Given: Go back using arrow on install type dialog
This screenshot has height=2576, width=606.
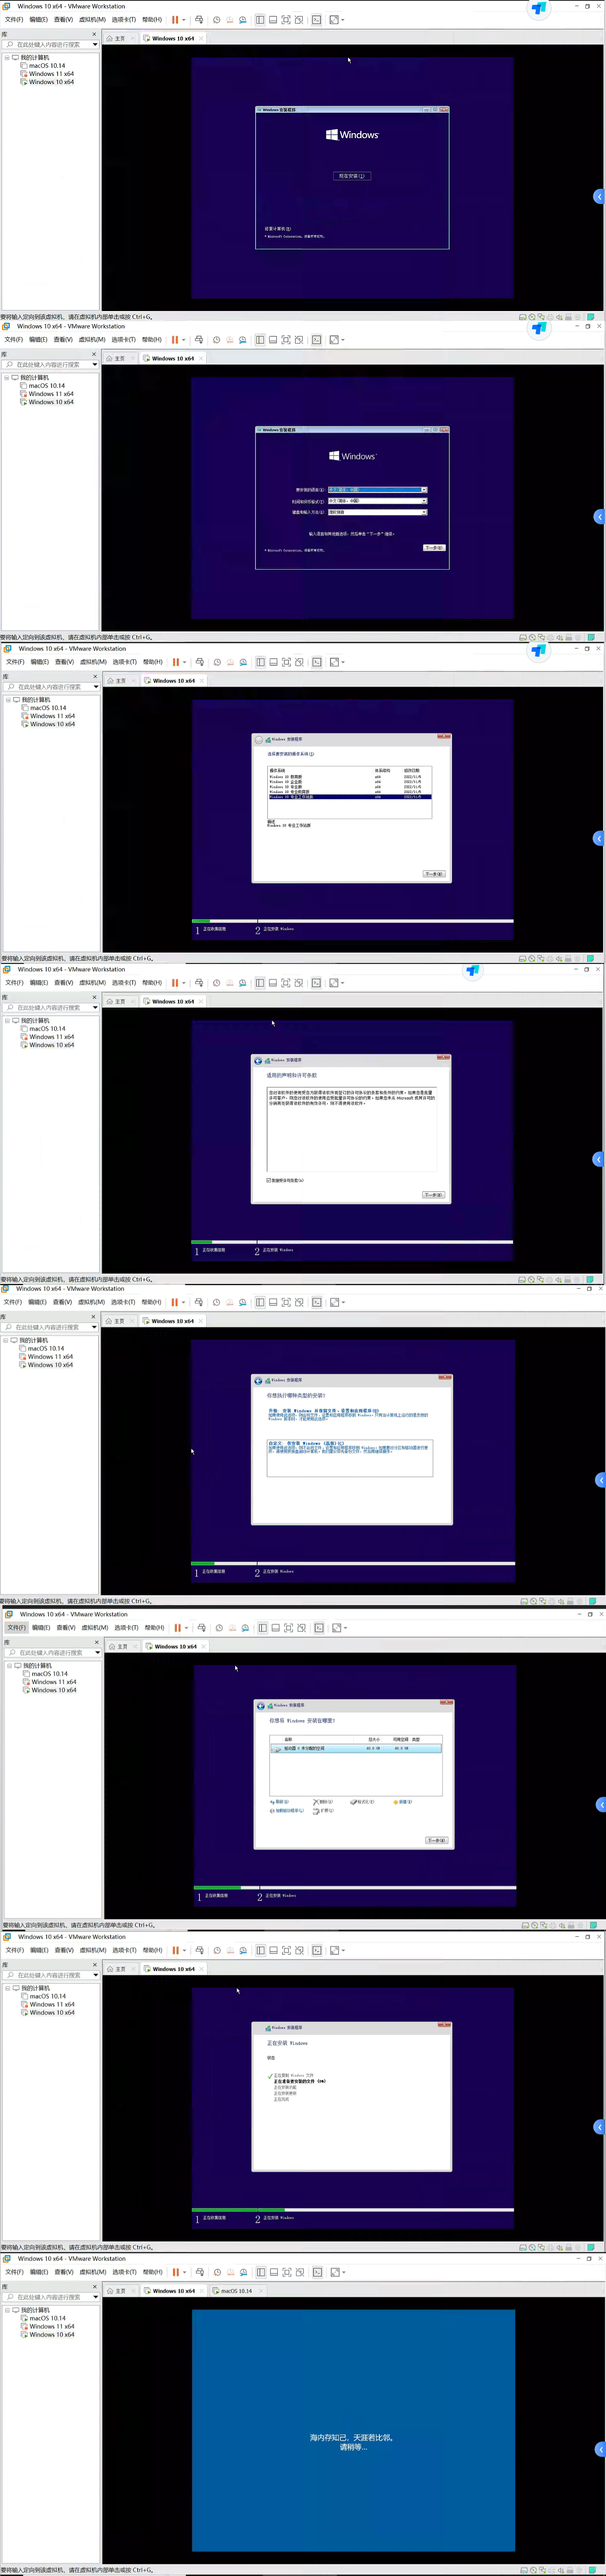Looking at the screenshot, I should point(258,1381).
